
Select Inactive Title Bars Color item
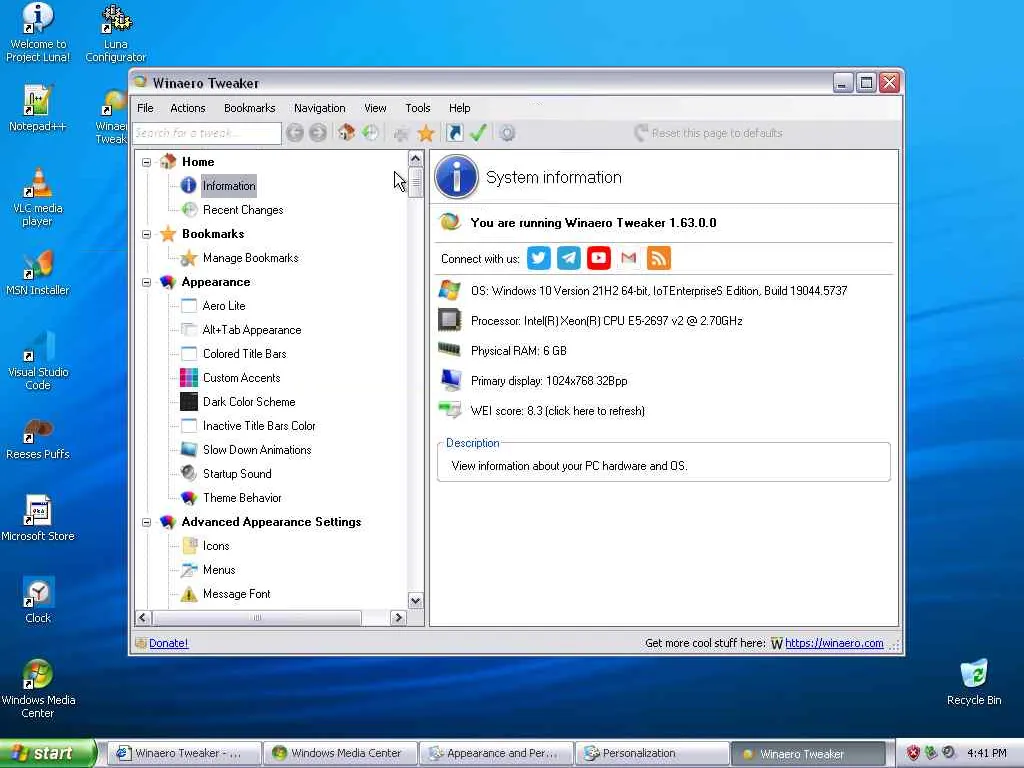[259, 426]
